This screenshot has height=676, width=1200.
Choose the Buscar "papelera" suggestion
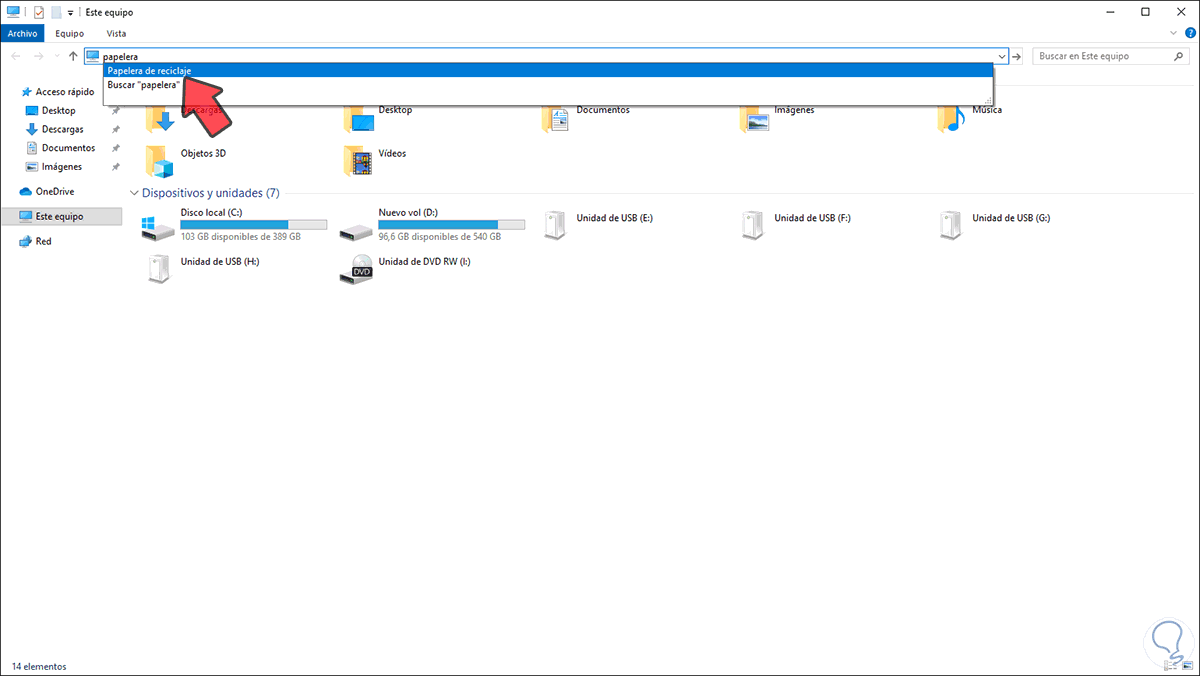point(548,85)
